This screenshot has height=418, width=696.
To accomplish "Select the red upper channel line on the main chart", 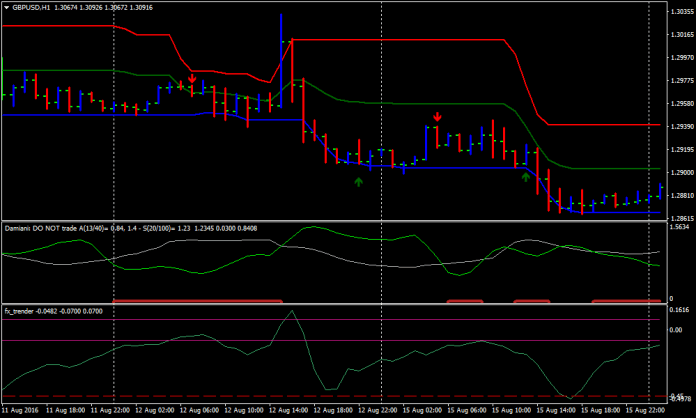I will click(x=400, y=40).
